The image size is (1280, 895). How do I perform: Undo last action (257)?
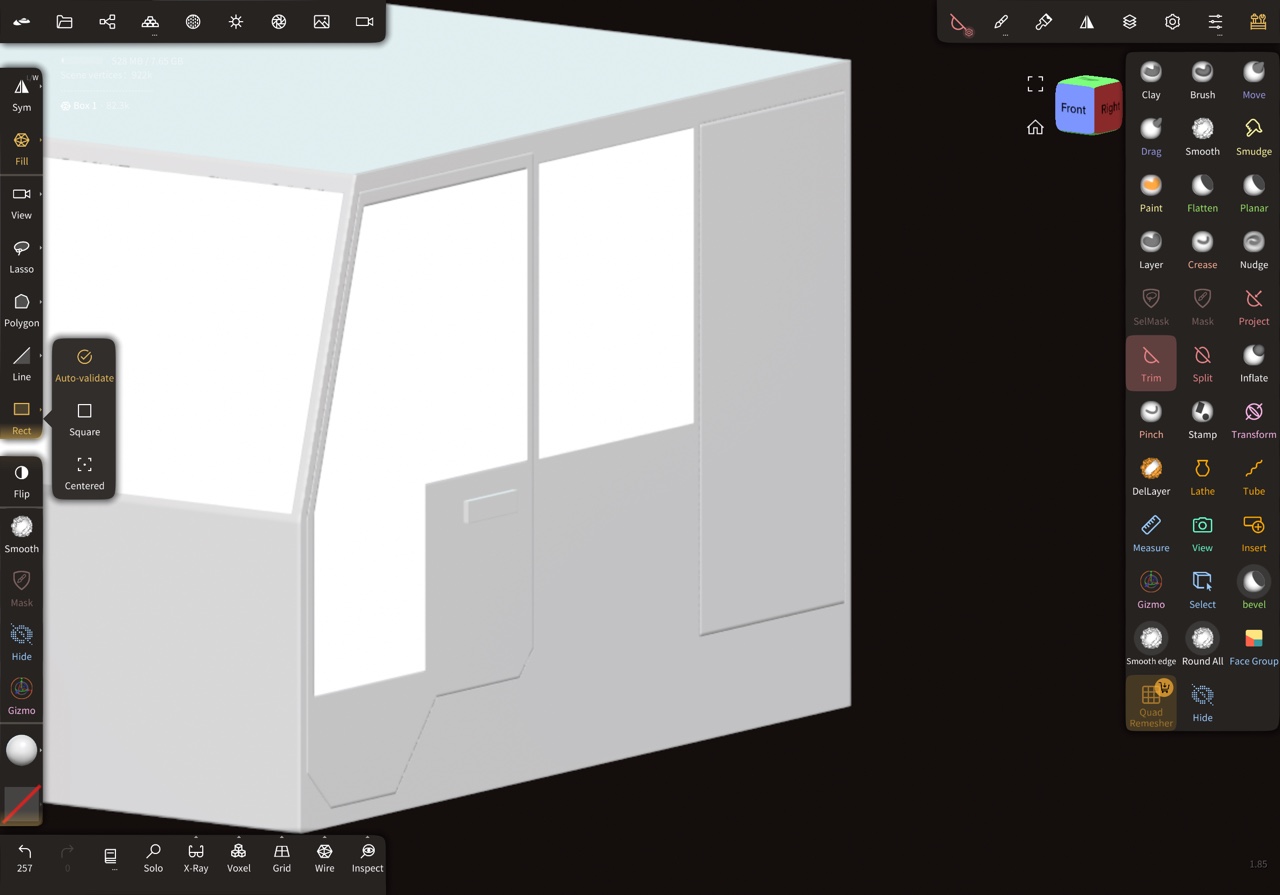25,857
